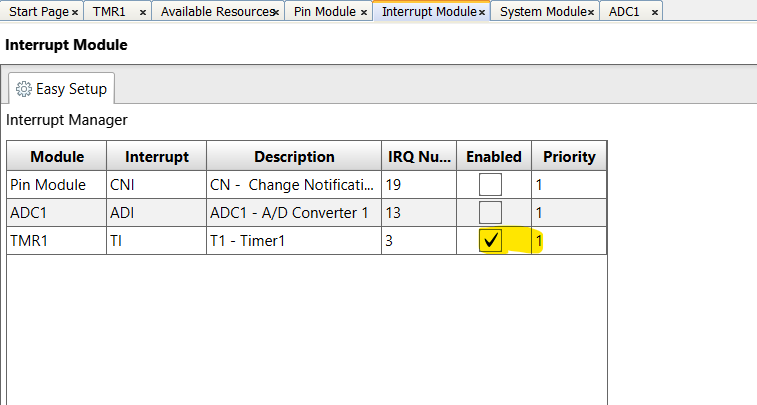757x405 pixels.
Task: Edit TMR1 priority value cell
Action: (x=568, y=240)
